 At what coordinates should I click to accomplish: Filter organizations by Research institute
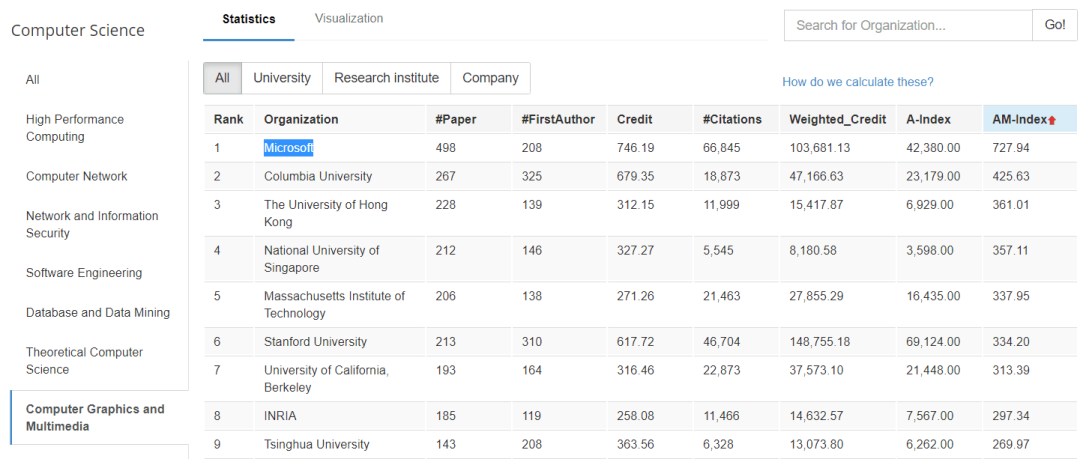386,78
